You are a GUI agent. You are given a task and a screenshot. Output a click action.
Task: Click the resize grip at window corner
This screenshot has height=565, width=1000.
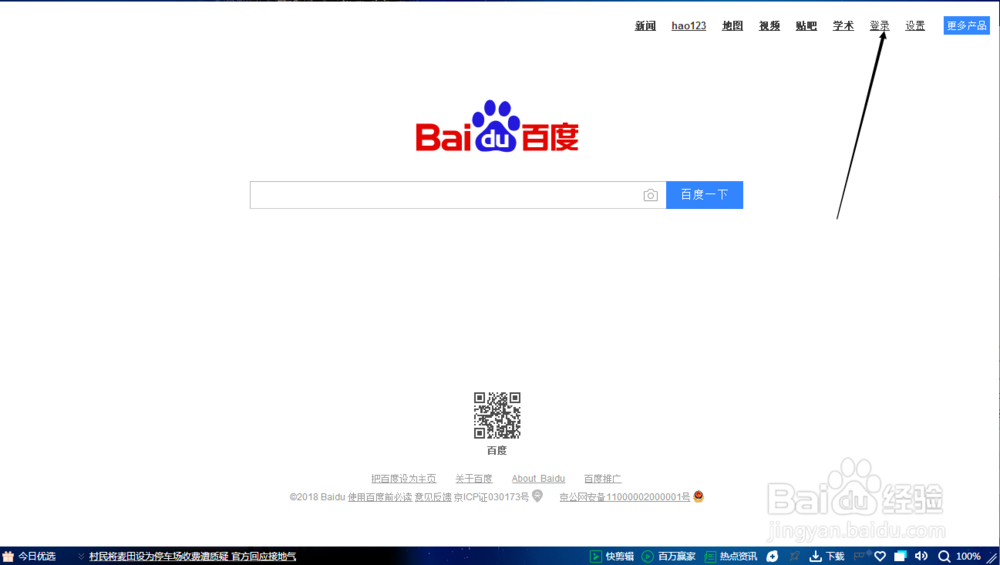pyautogui.click(x=992, y=558)
